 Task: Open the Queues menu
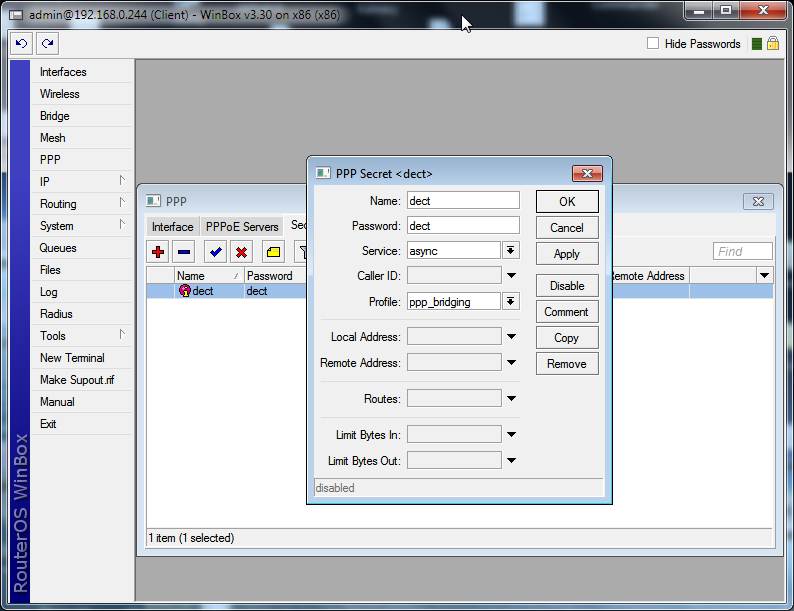[x=58, y=248]
